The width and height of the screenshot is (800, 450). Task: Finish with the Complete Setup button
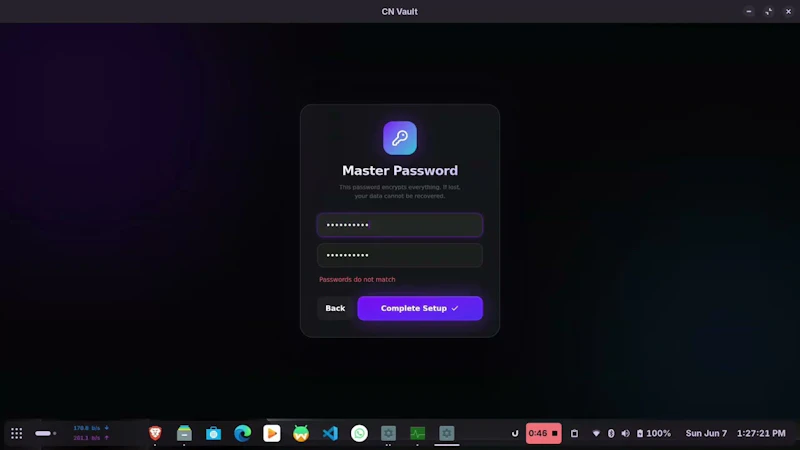click(x=420, y=308)
